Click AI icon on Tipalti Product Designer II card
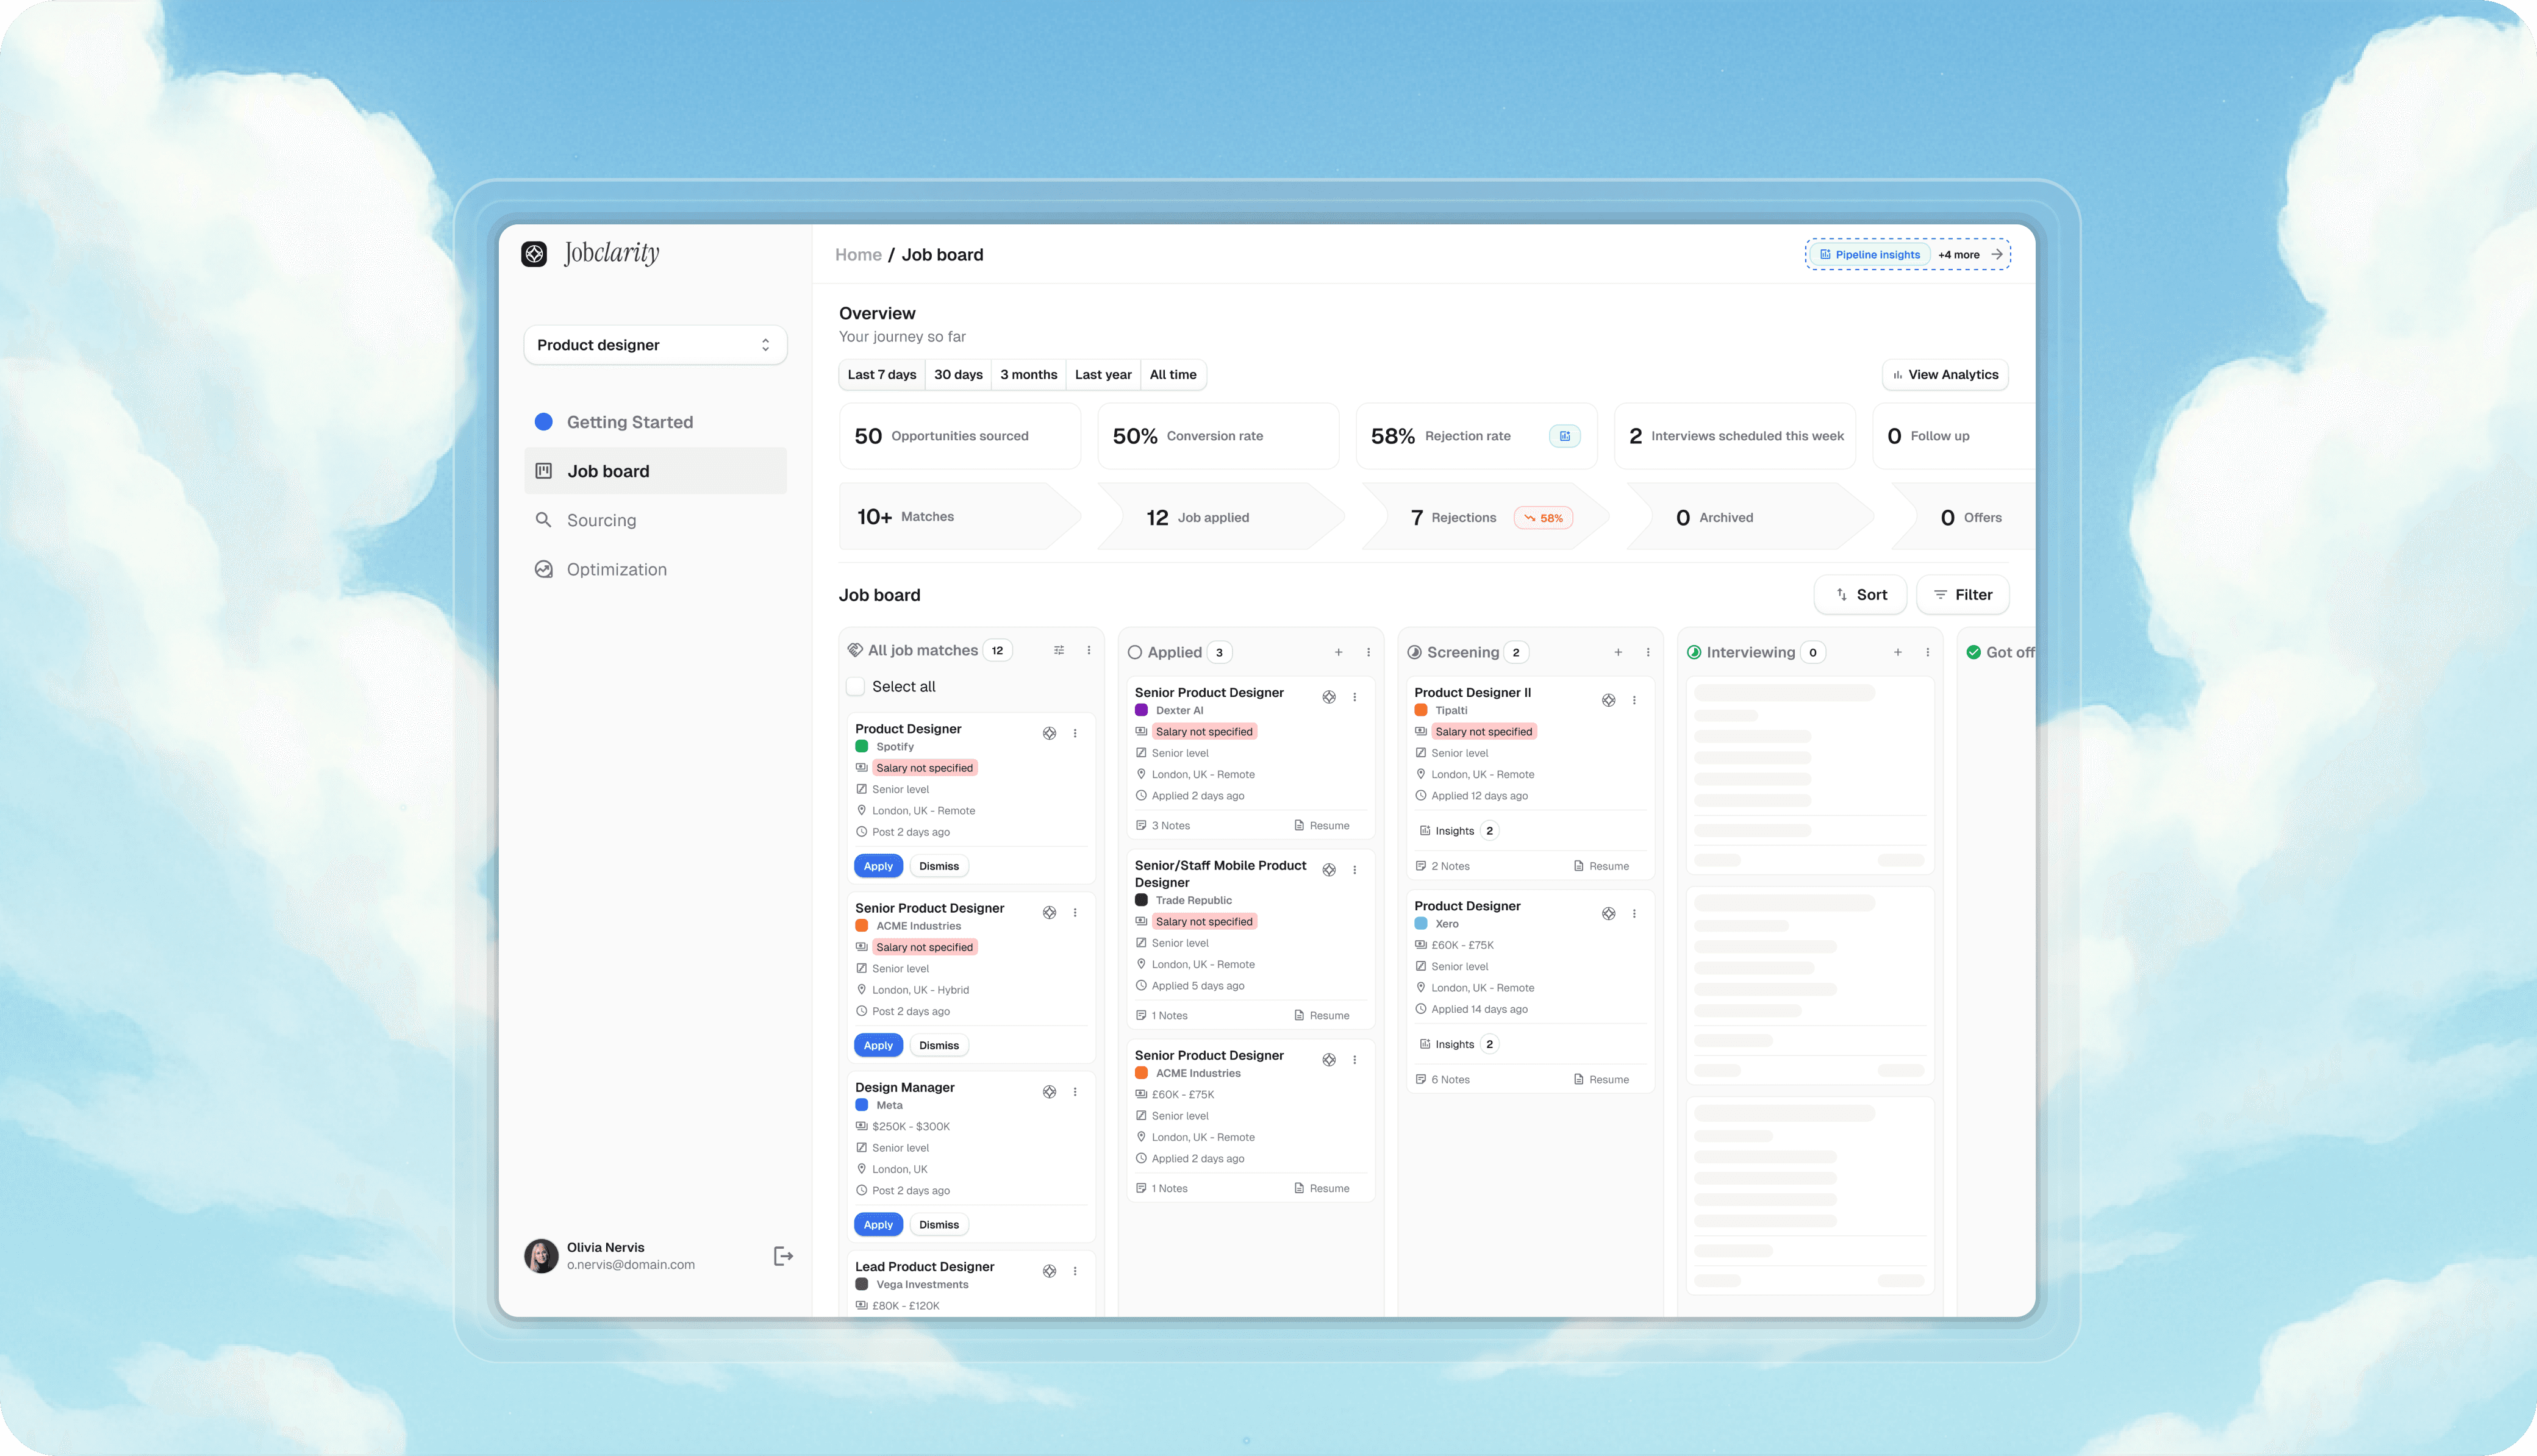This screenshot has width=2537, height=1456. pos(1608,700)
